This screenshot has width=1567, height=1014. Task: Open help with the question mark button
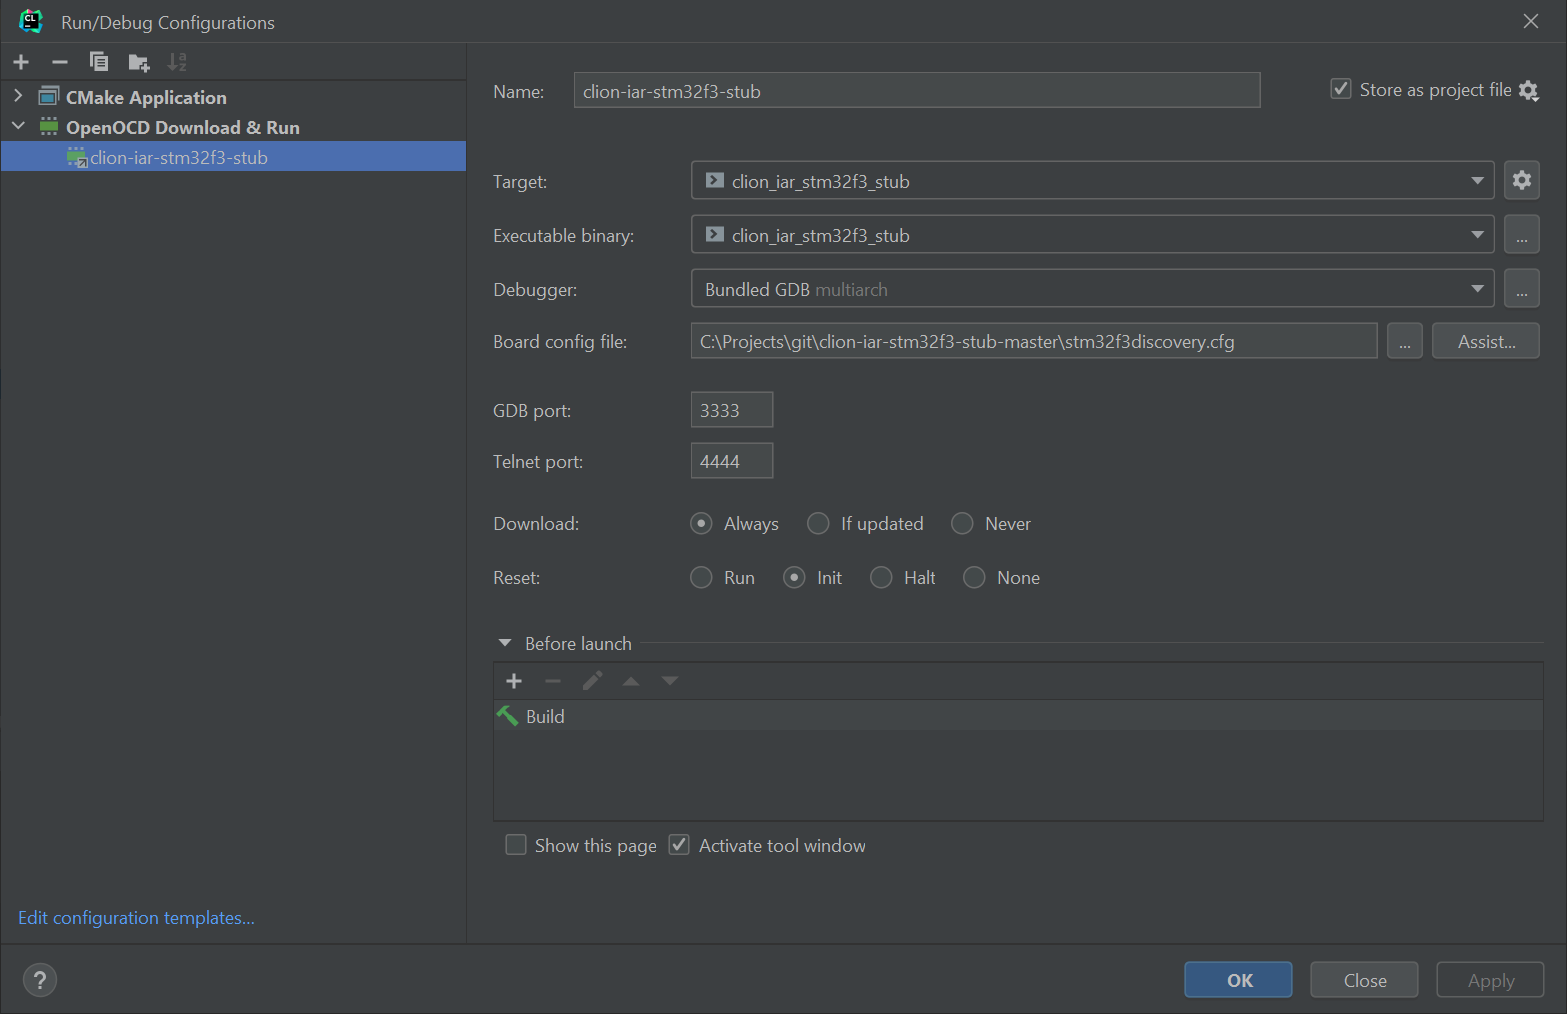[40, 980]
